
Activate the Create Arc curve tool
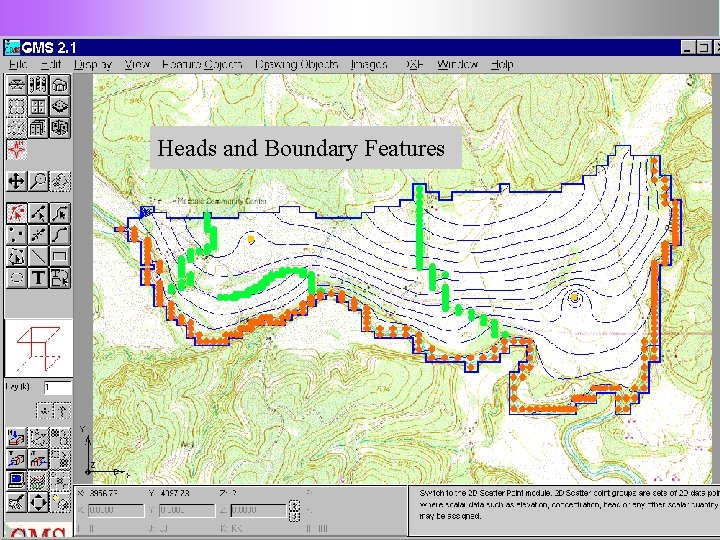60,235
